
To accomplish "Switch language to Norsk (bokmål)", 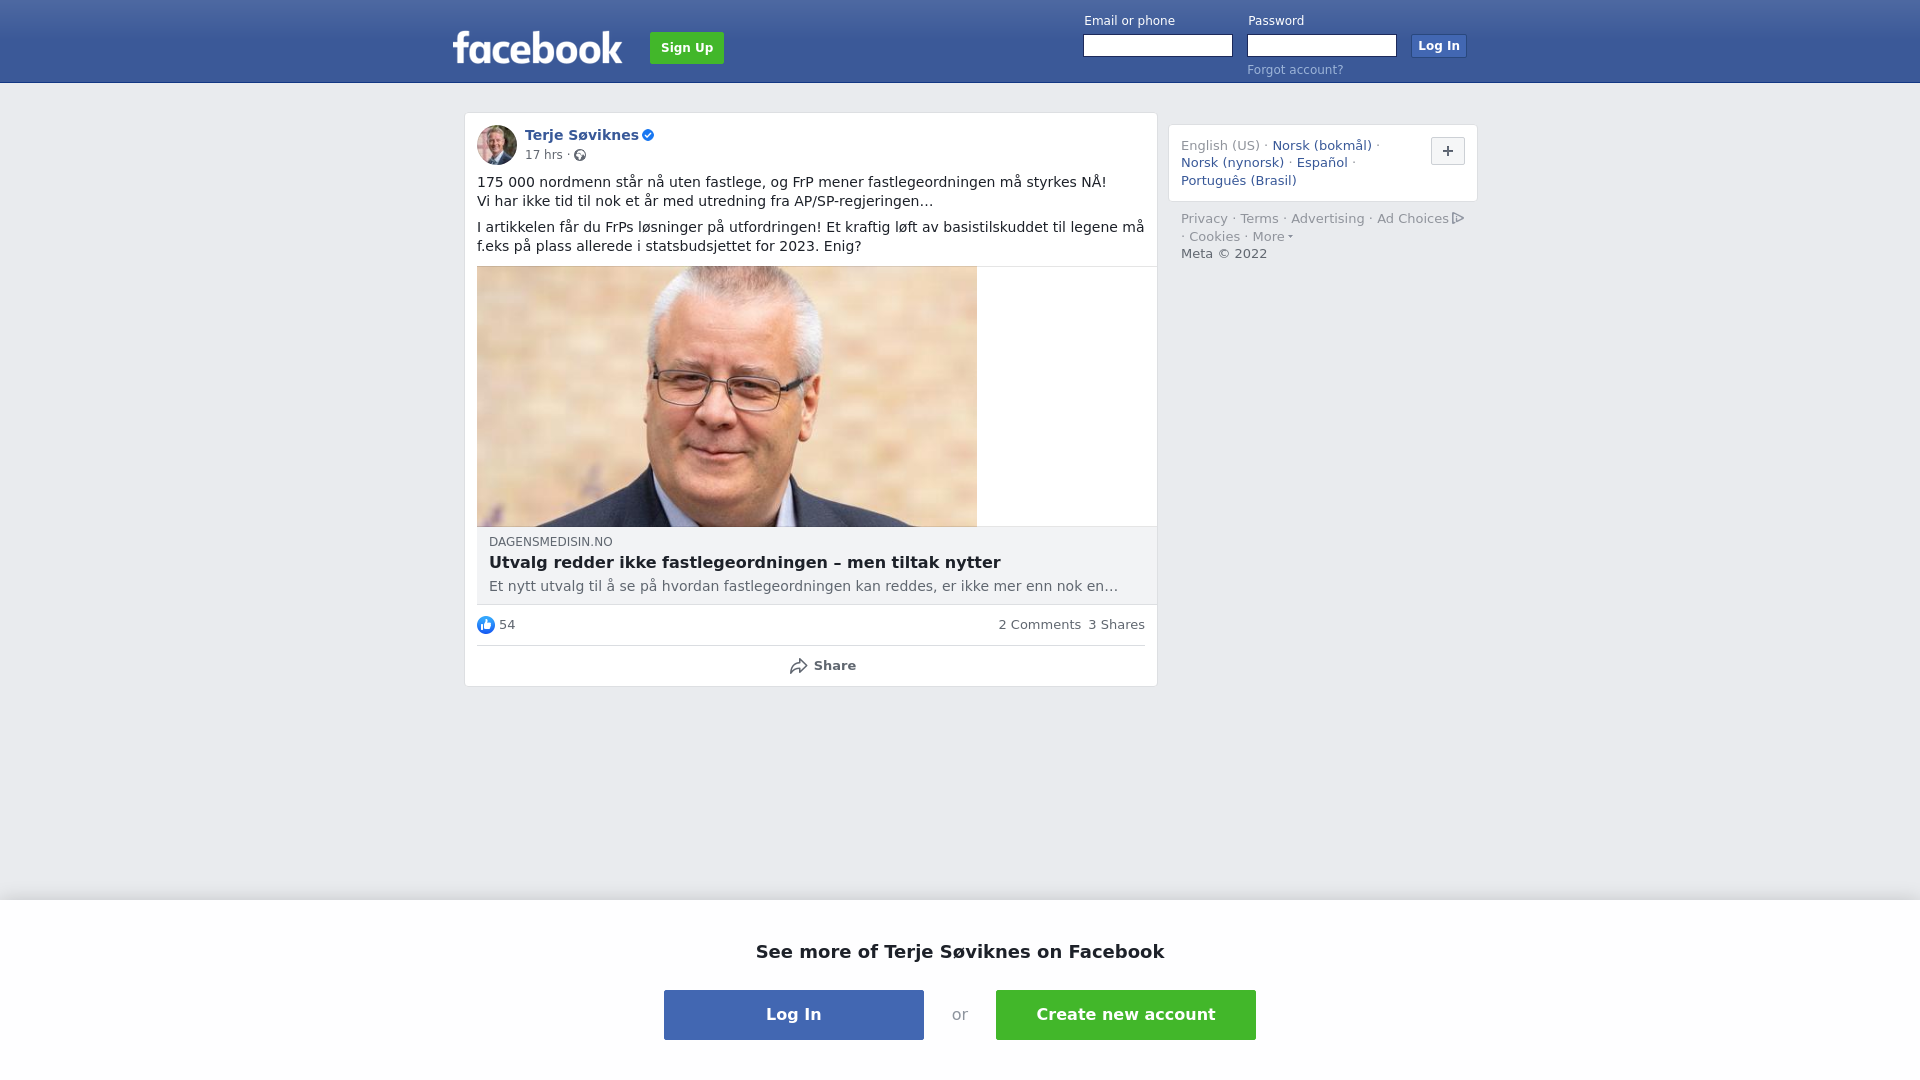I will pos(1322,146).
